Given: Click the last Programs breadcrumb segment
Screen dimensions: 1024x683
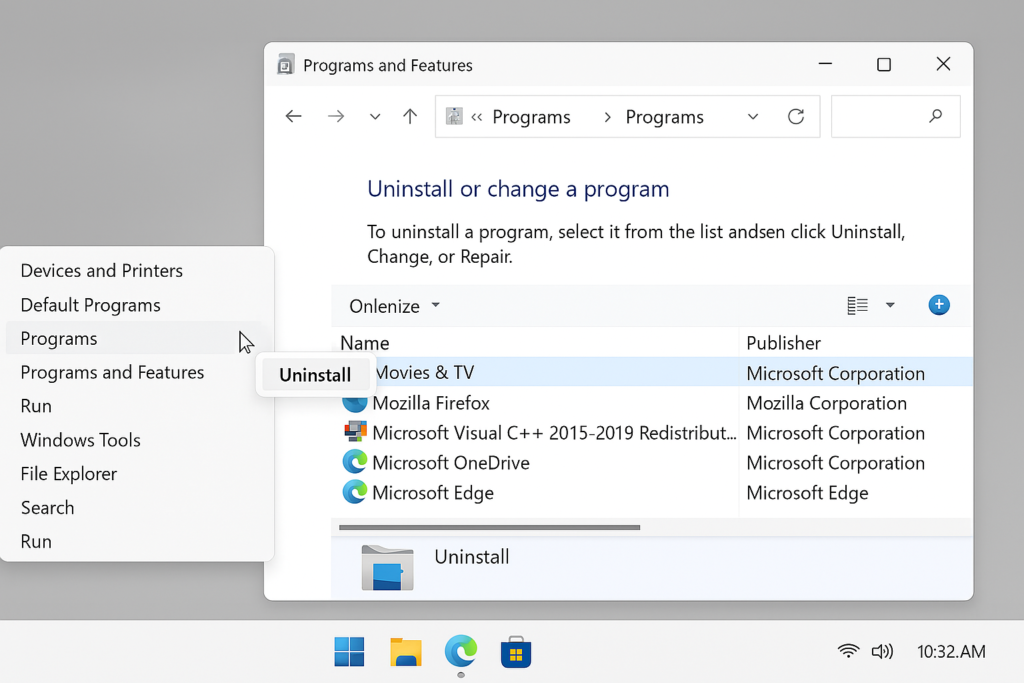Looking at the screenshot, I should 664,117.
